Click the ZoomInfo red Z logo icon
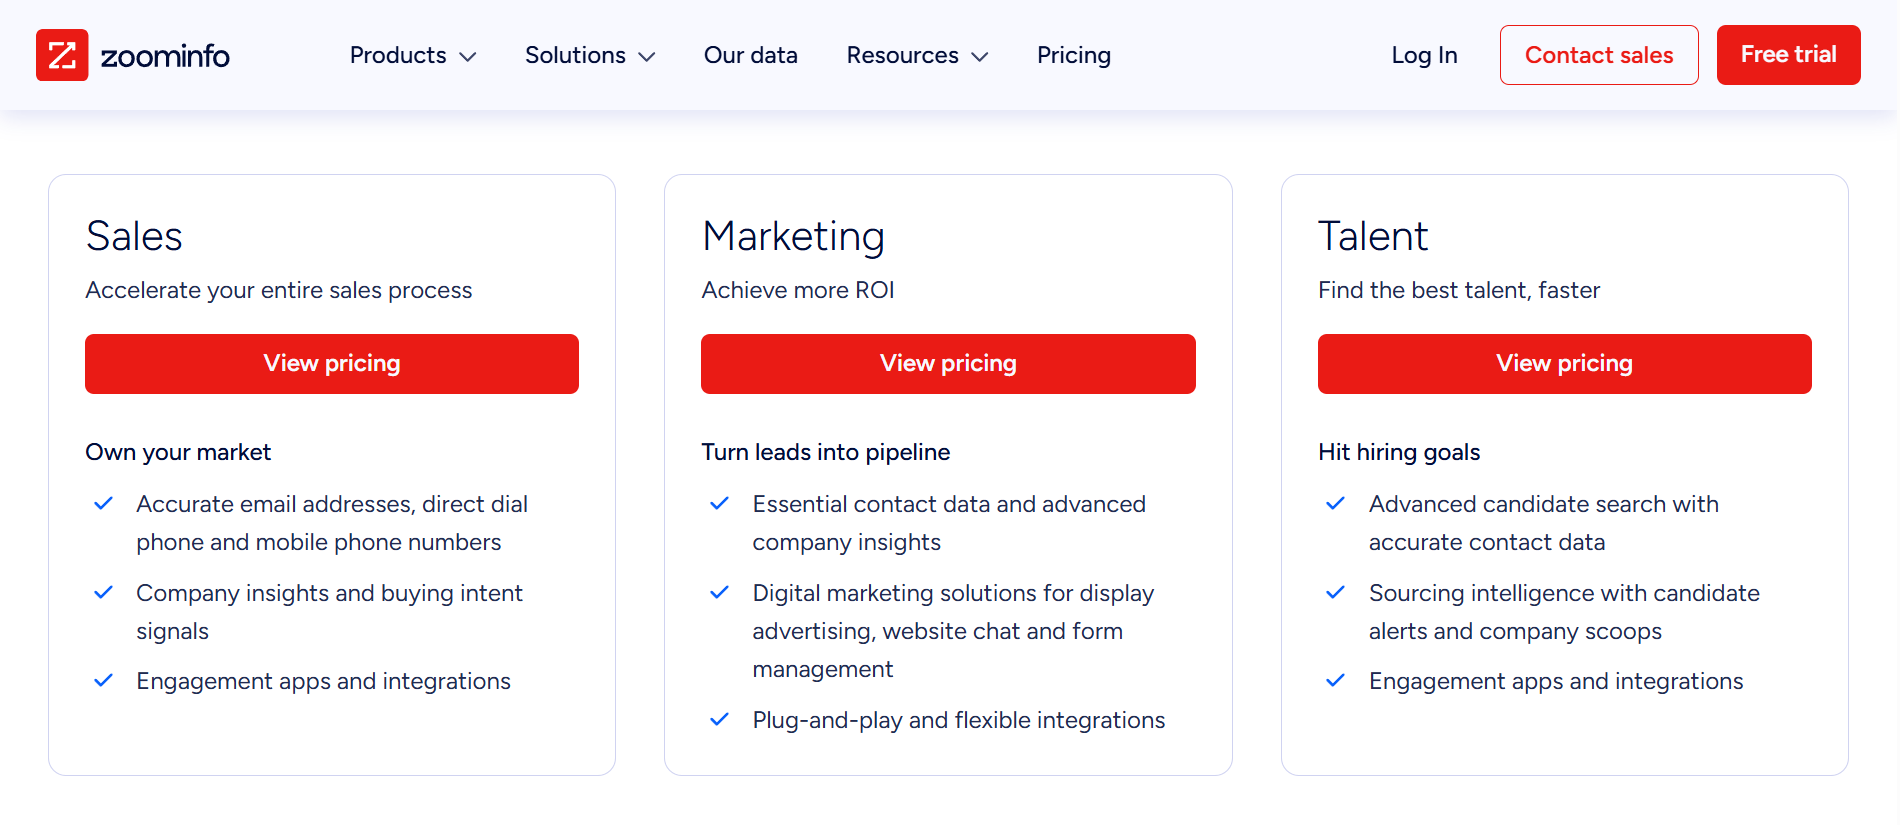 [62, 55]
